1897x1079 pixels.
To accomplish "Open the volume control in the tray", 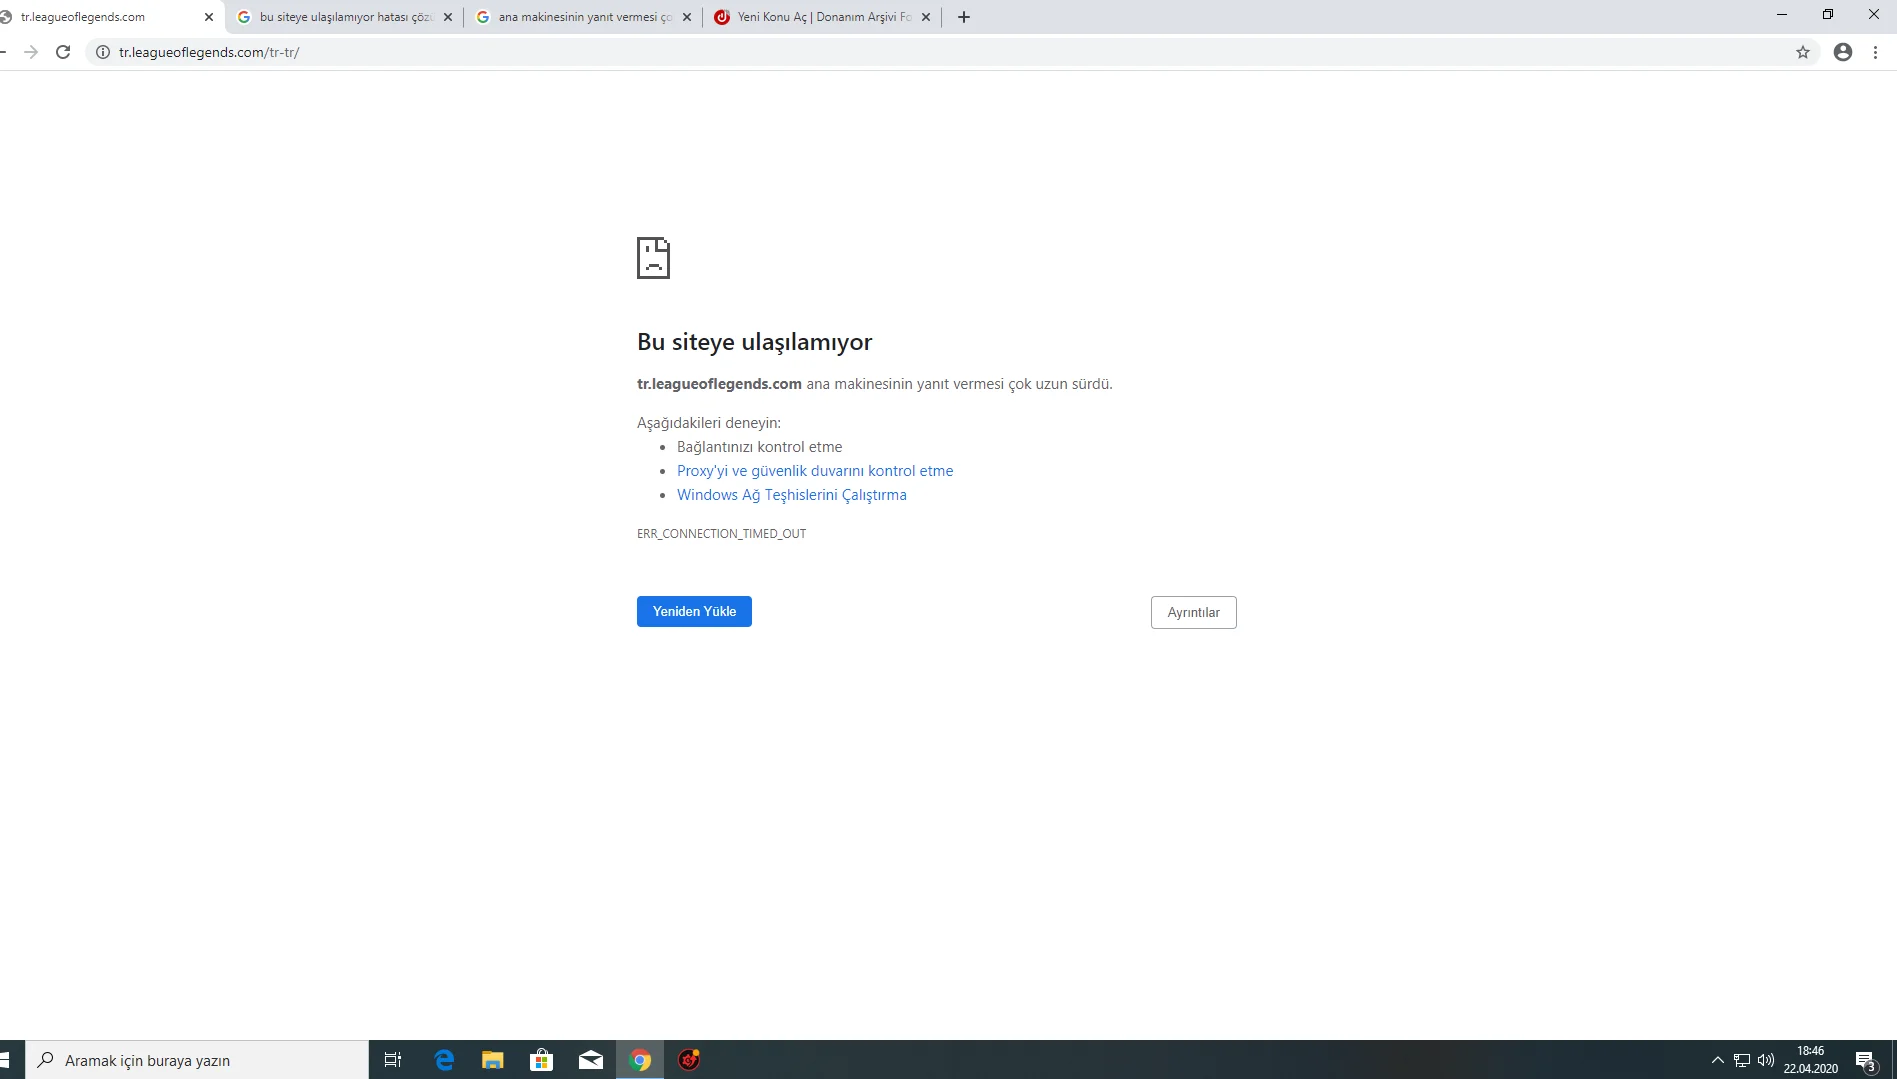I will tap(1766, 1060).
